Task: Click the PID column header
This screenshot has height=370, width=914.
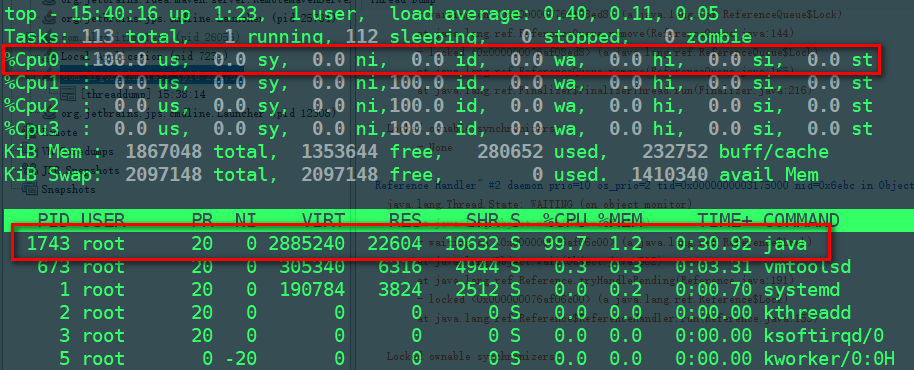Action: (53, 221)
